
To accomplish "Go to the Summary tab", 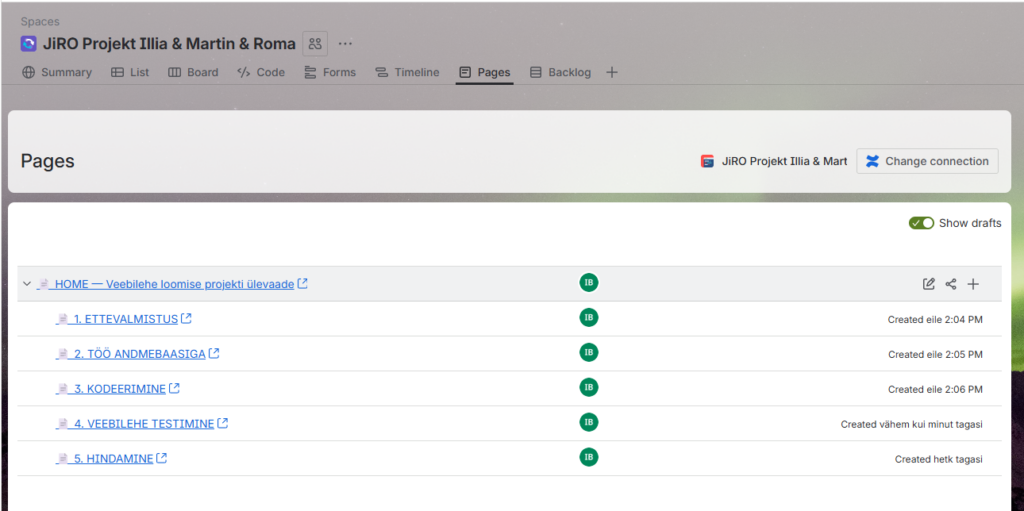I will pyautogui.click(x=57, y=72).
